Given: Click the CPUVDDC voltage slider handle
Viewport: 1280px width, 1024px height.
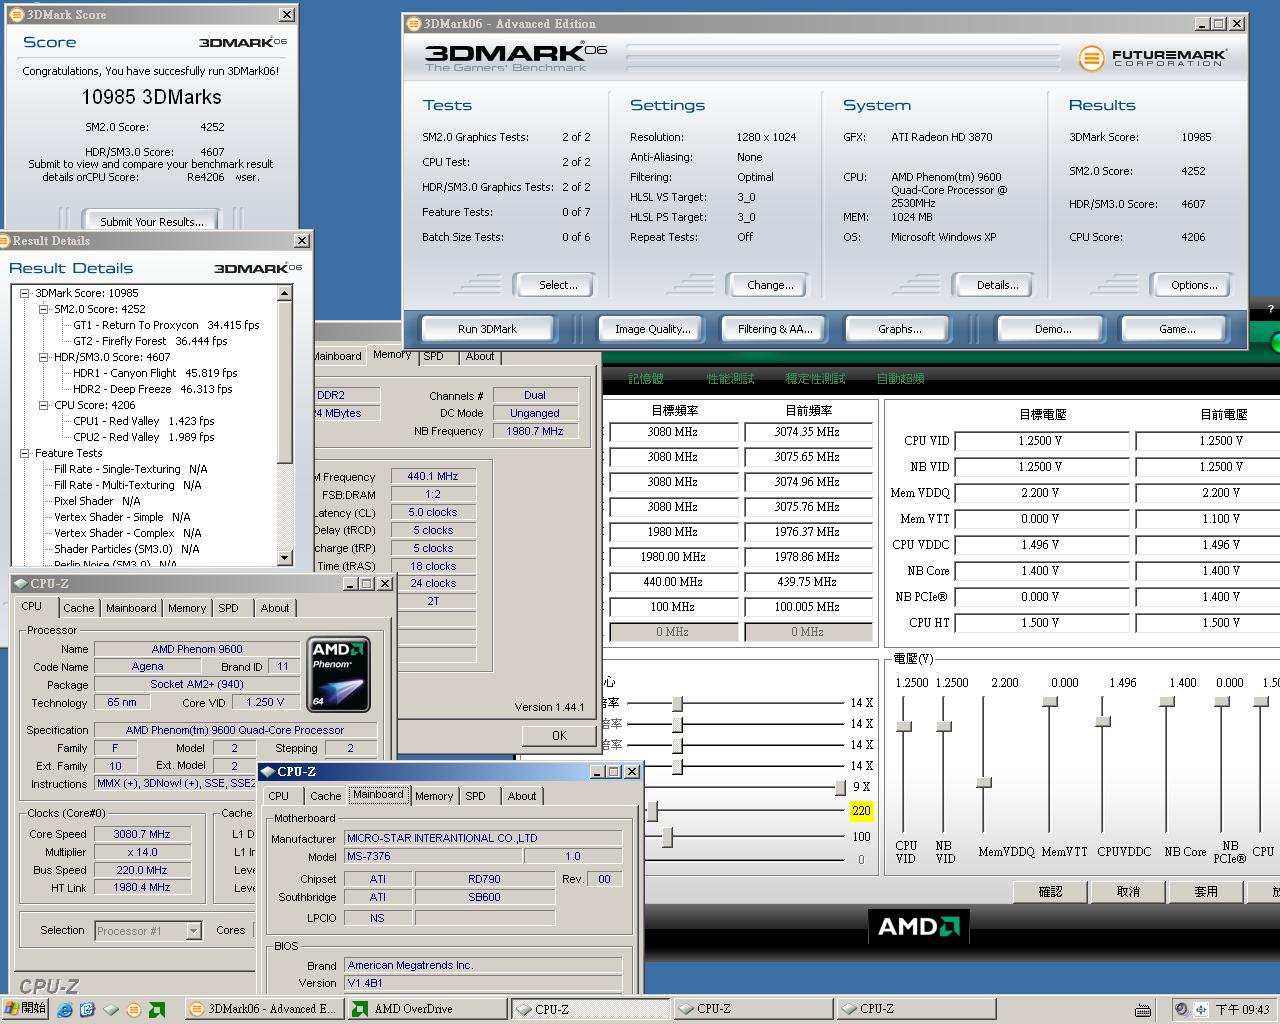Looking at the screenshot, I should [x=1104, y=721].
